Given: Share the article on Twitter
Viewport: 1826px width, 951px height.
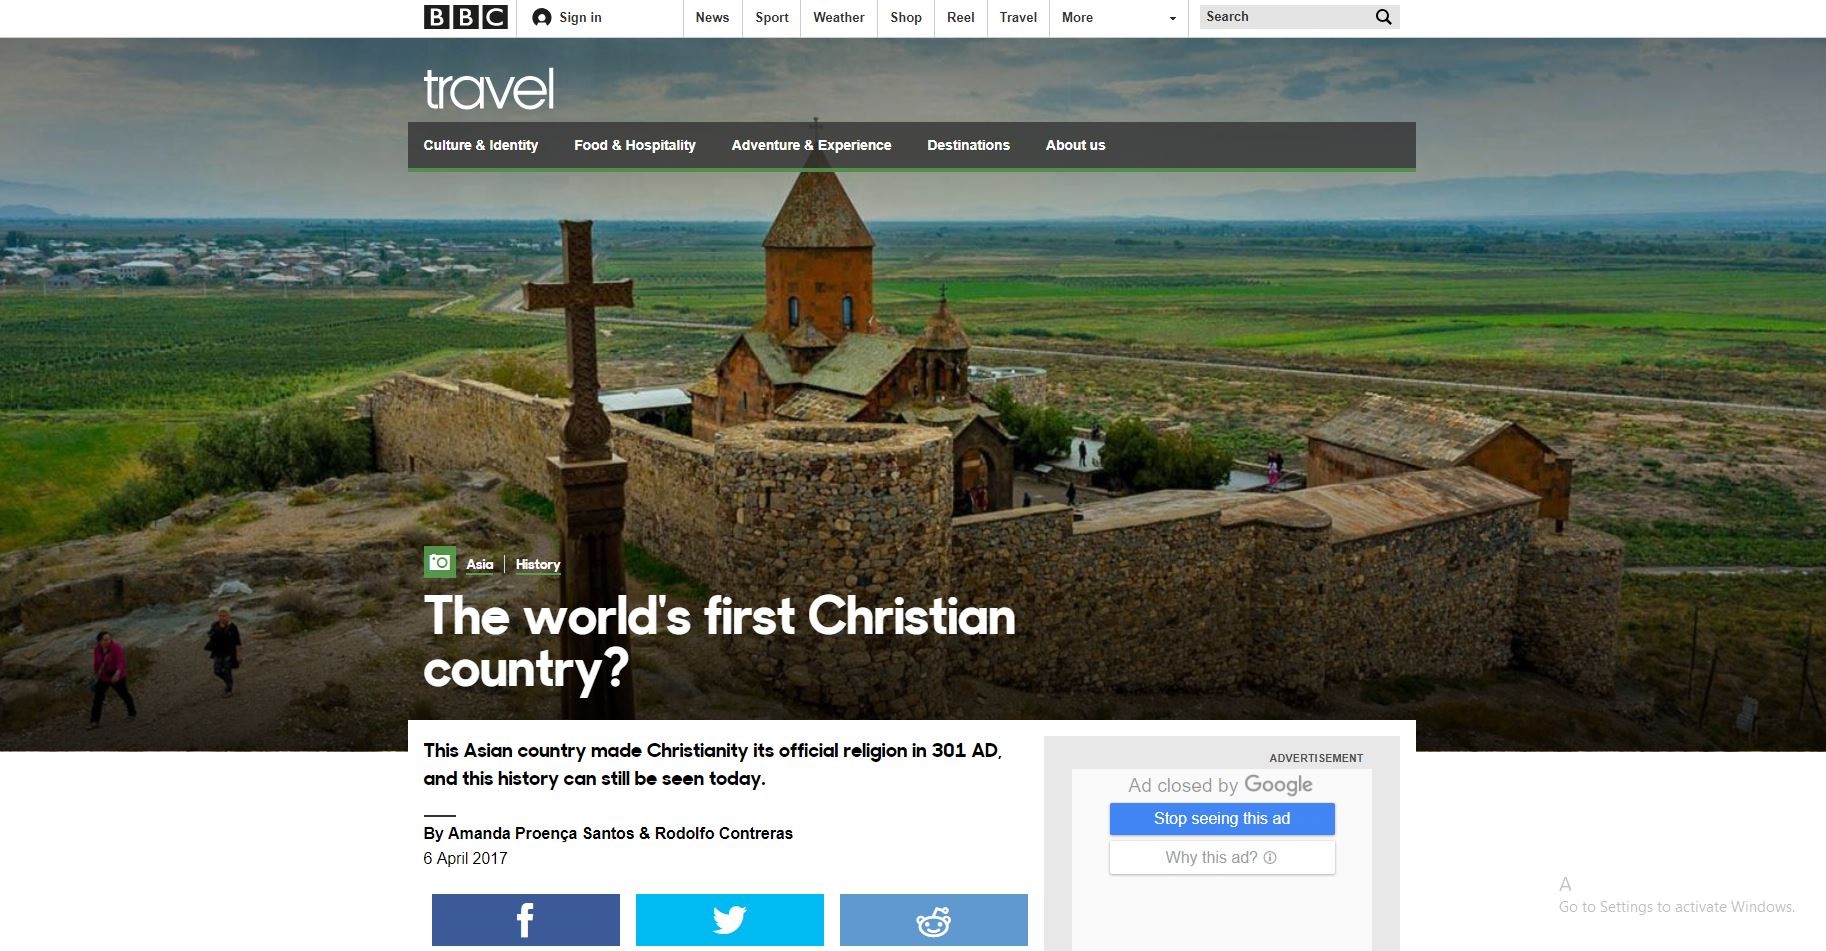Looking at the screenshot, I should (x=730, y=920).
